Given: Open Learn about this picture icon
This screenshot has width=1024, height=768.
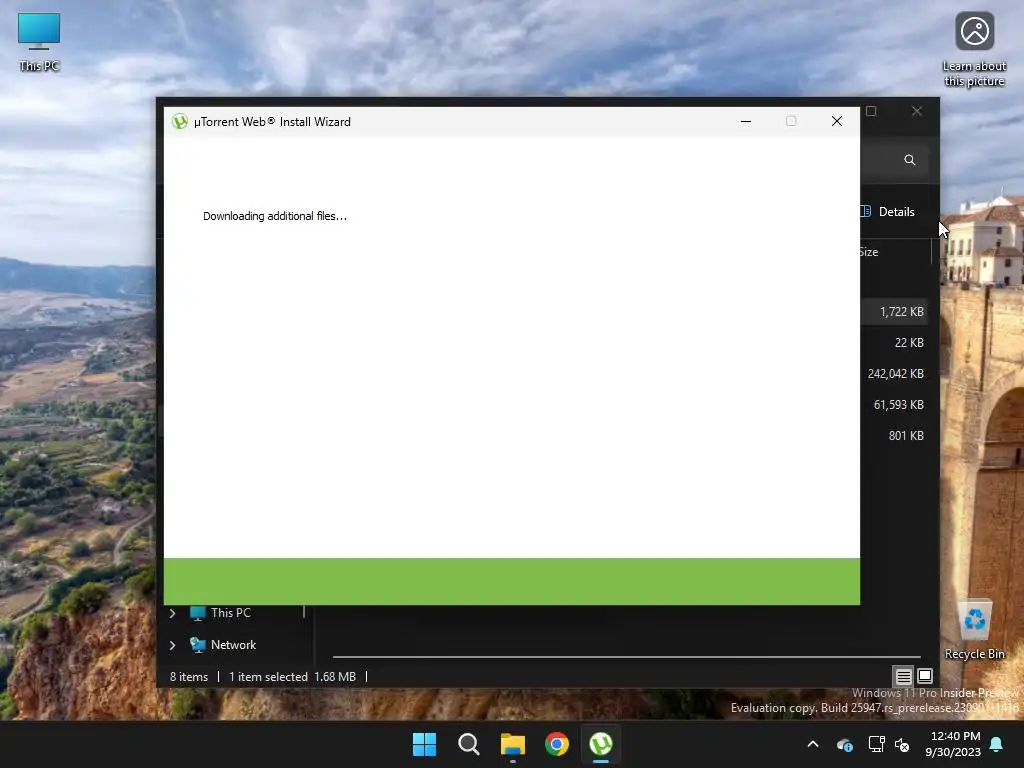Looking at the screenshot, I should point(974,49).
